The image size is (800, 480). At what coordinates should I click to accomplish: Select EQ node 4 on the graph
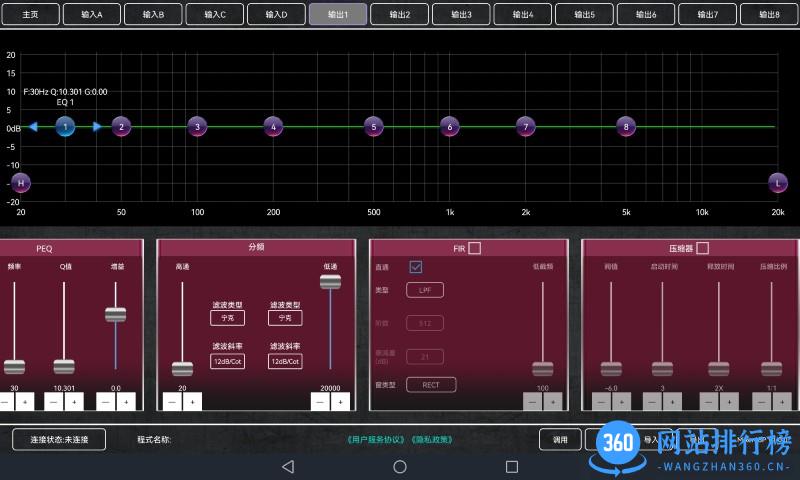[x=273, y=127]
